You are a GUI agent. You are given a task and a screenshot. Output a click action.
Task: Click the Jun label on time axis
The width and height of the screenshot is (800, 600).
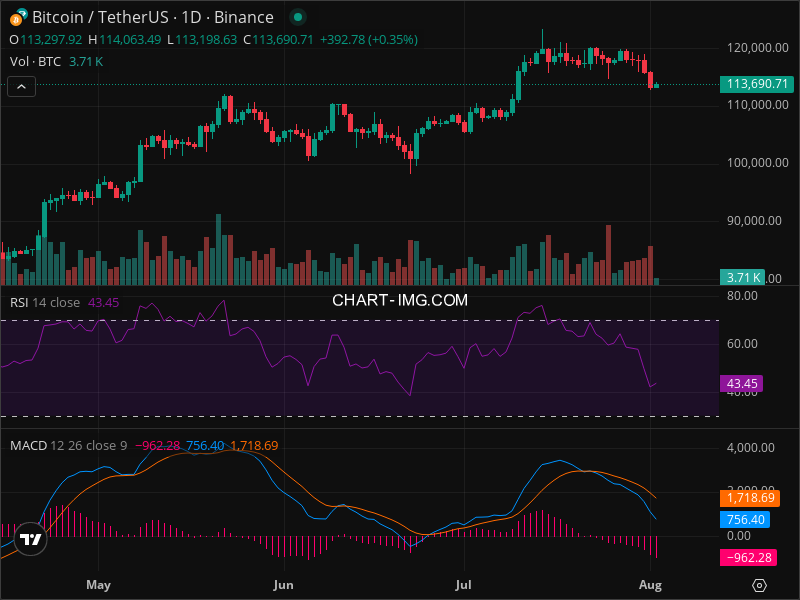click(283, 585)
